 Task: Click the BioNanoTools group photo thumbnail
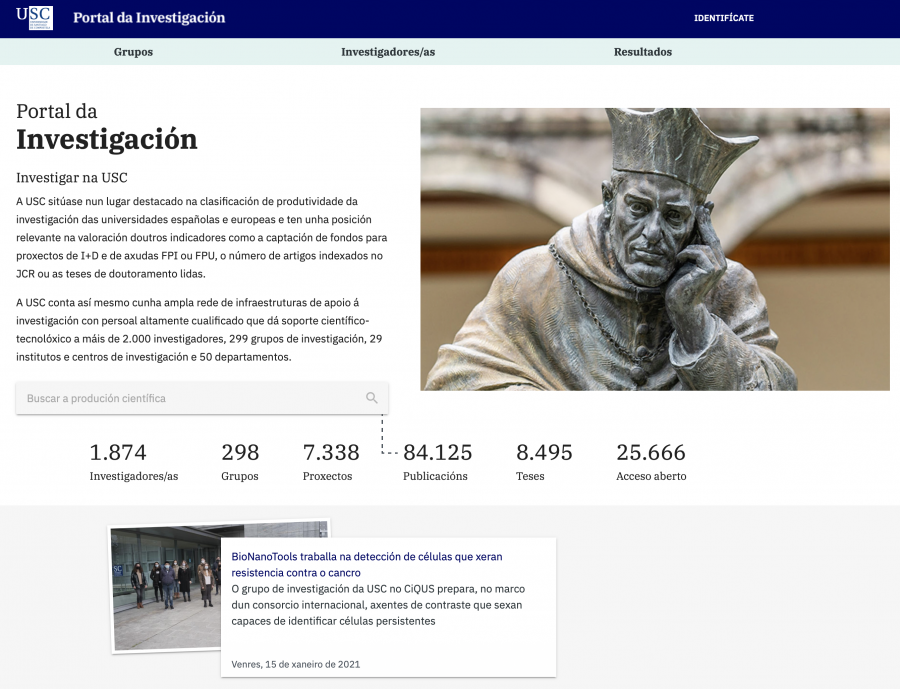click(x=166, y=587)
